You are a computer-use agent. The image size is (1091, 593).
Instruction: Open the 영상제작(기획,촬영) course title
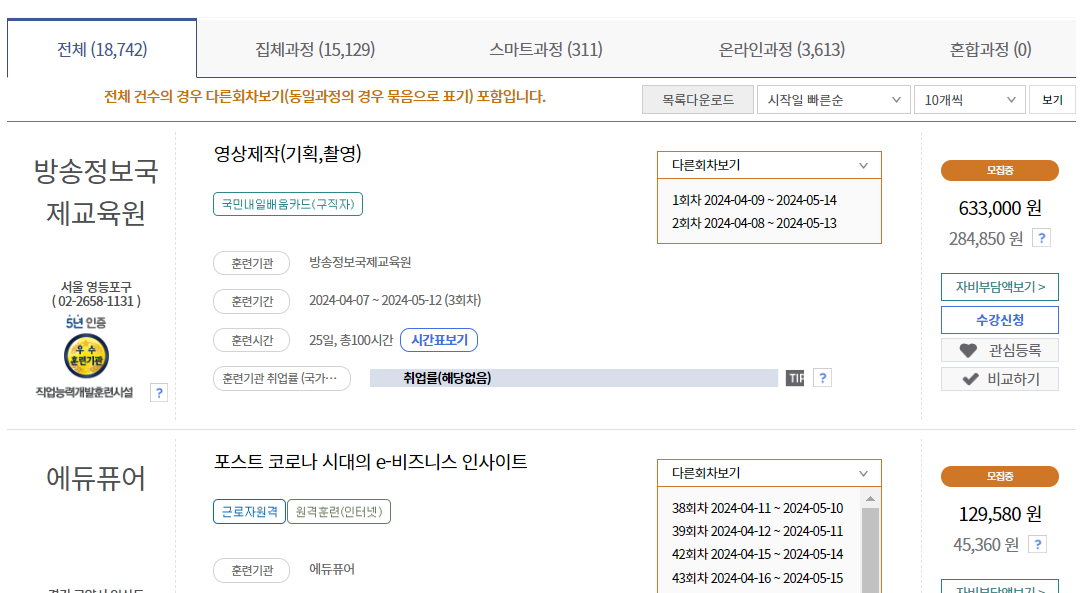(287, 154)
